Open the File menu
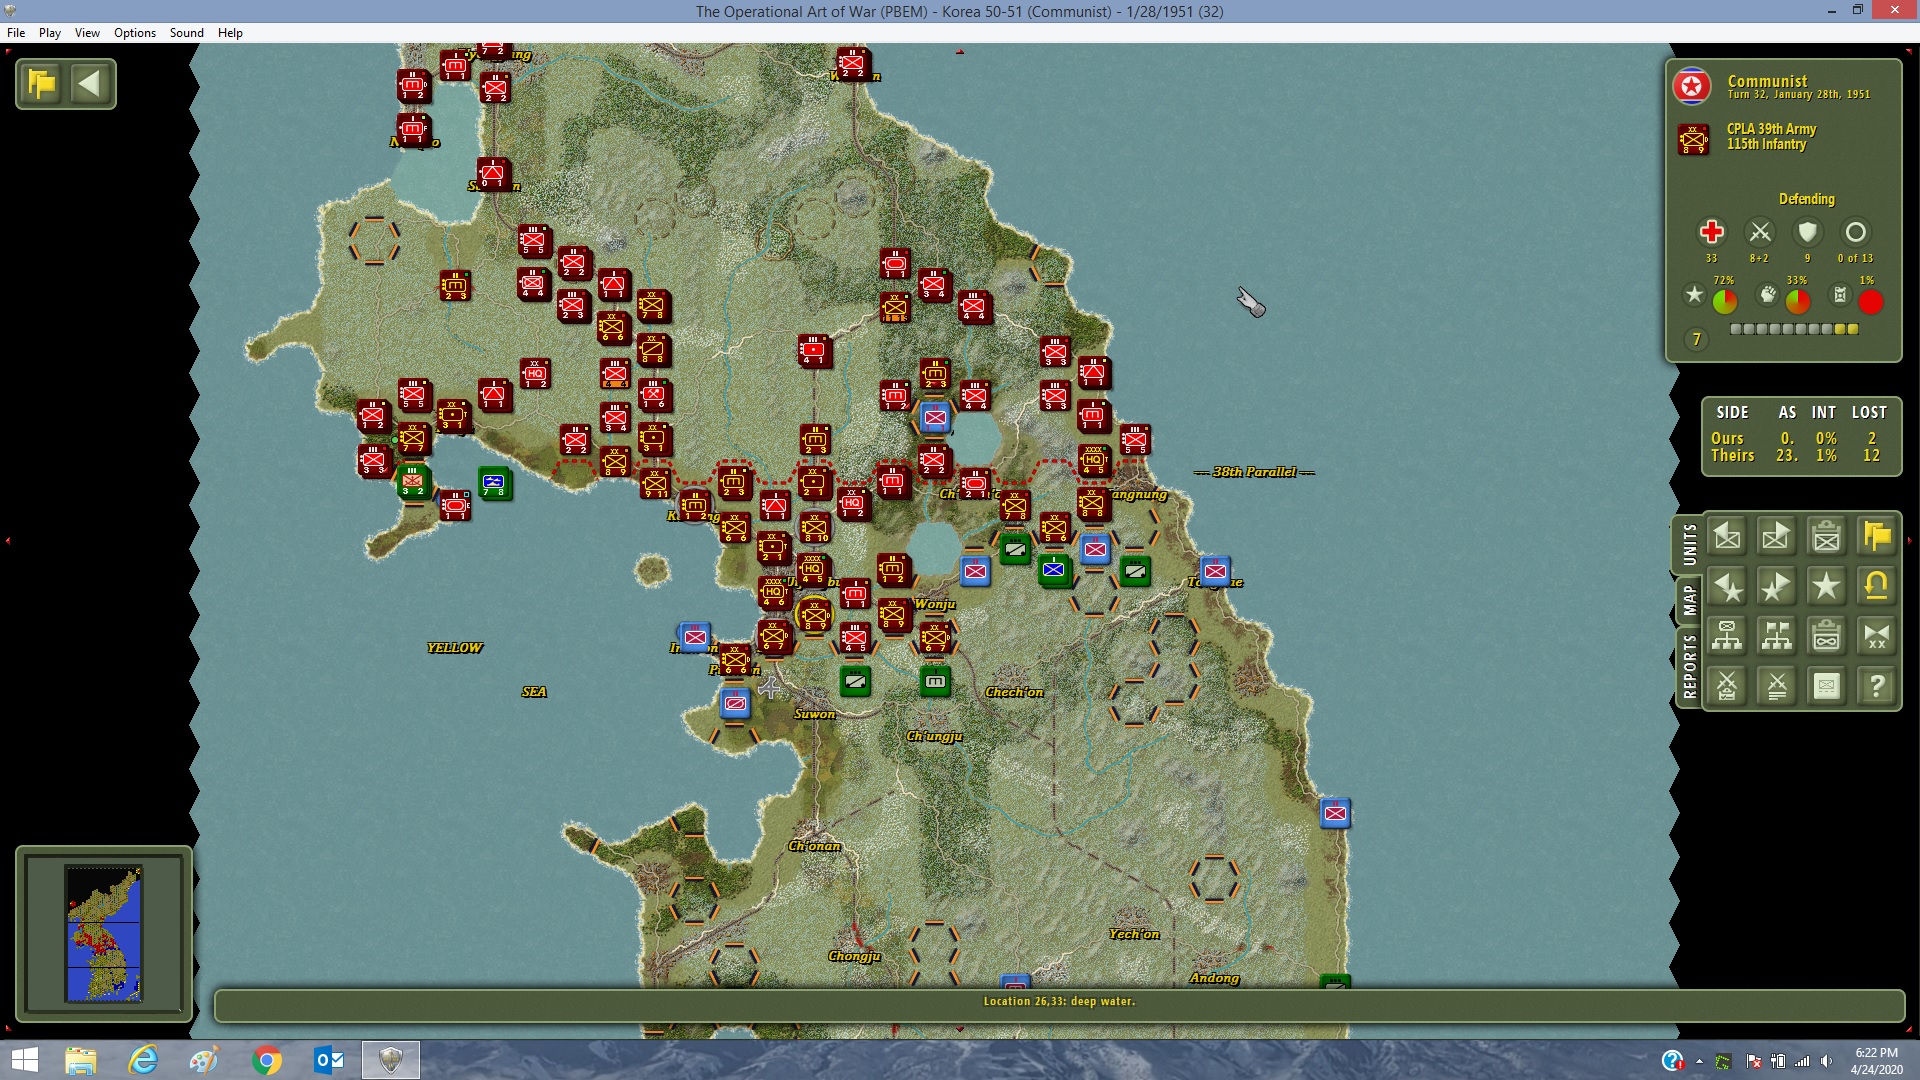The height and width of the screenshot is (1080, 1920). [16, 33]
